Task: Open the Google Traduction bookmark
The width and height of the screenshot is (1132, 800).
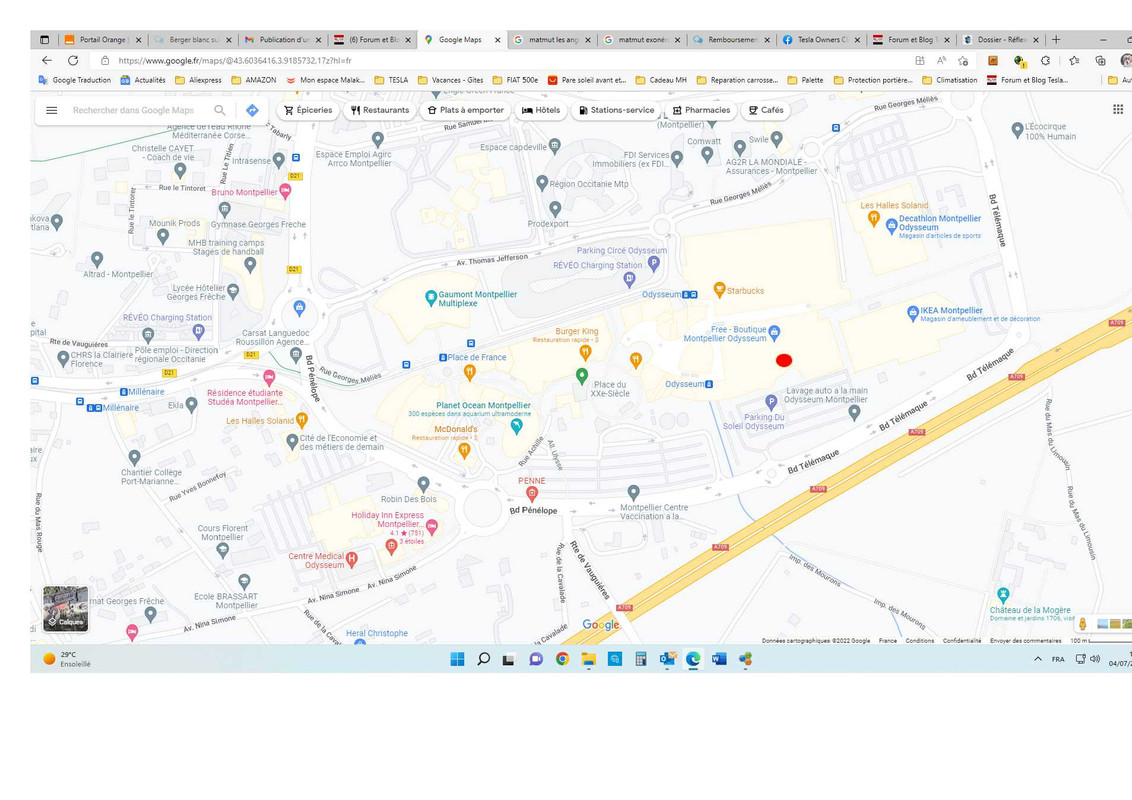Action: [75, 80]
